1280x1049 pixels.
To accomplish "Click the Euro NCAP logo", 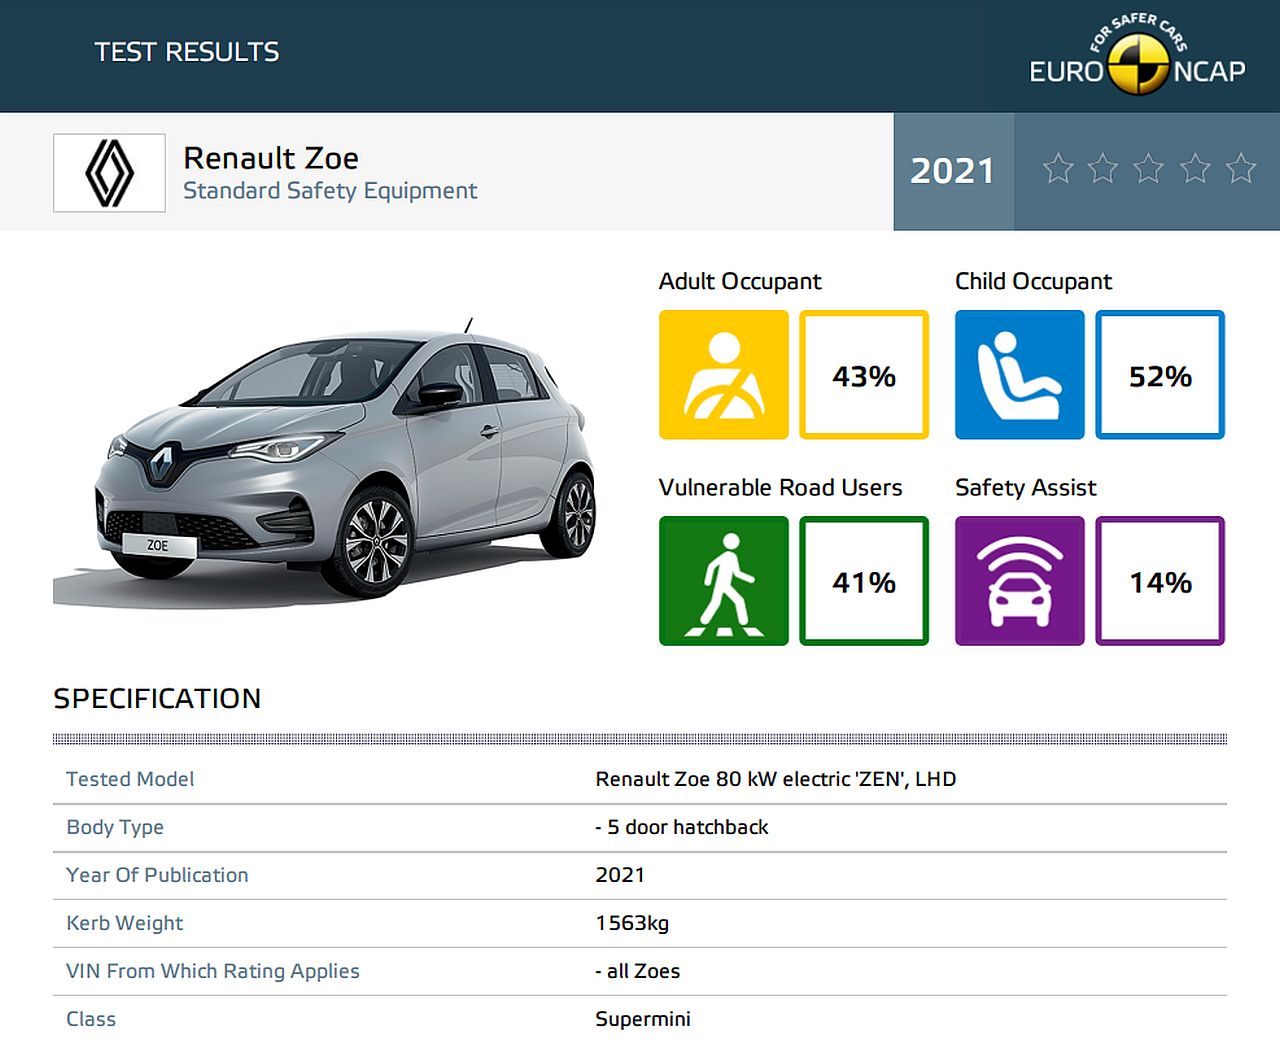I will 1137,55.
